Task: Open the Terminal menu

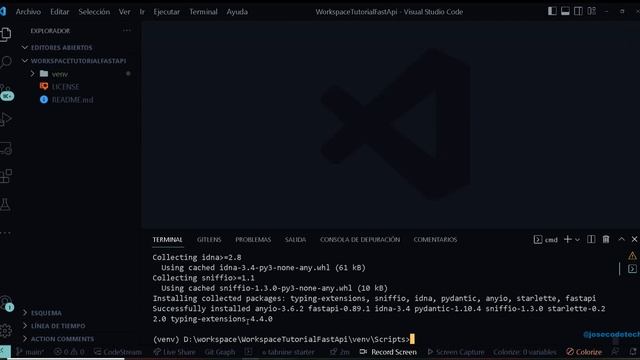Action: [x=203, y=12]
